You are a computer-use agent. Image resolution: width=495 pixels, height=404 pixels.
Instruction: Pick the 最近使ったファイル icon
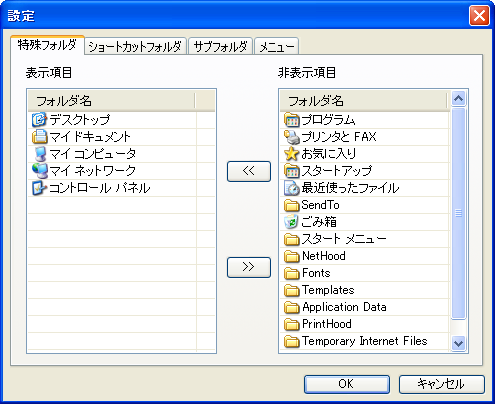291,188
